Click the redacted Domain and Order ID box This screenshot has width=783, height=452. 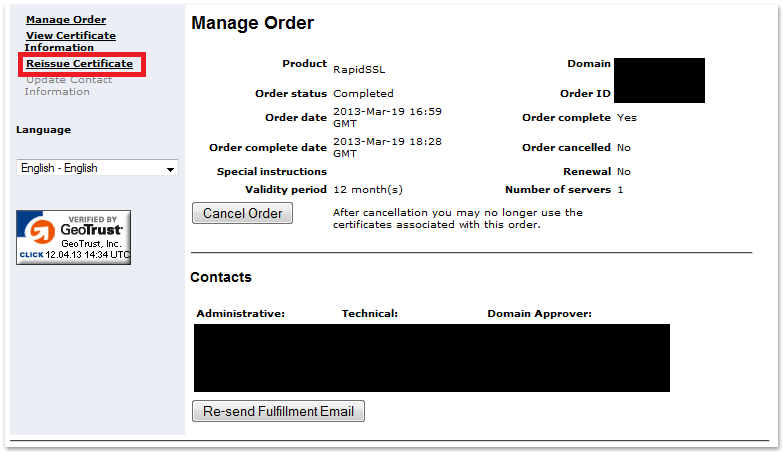point(659,80)
